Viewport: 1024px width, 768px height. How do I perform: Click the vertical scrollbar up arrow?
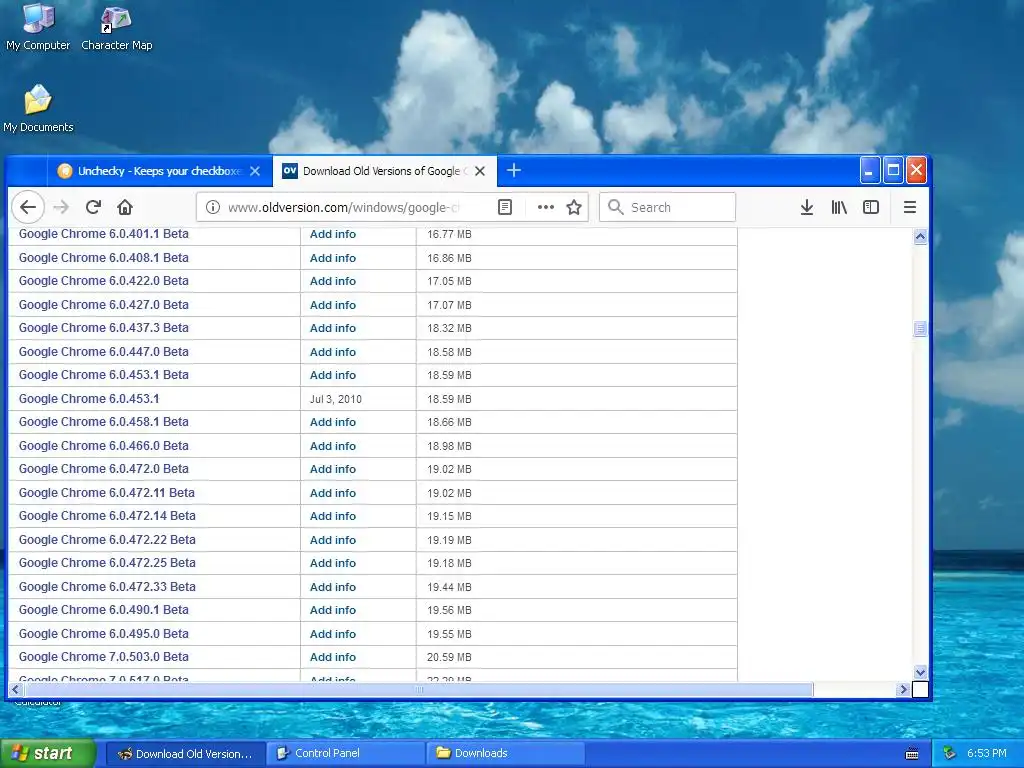(920, 236)
